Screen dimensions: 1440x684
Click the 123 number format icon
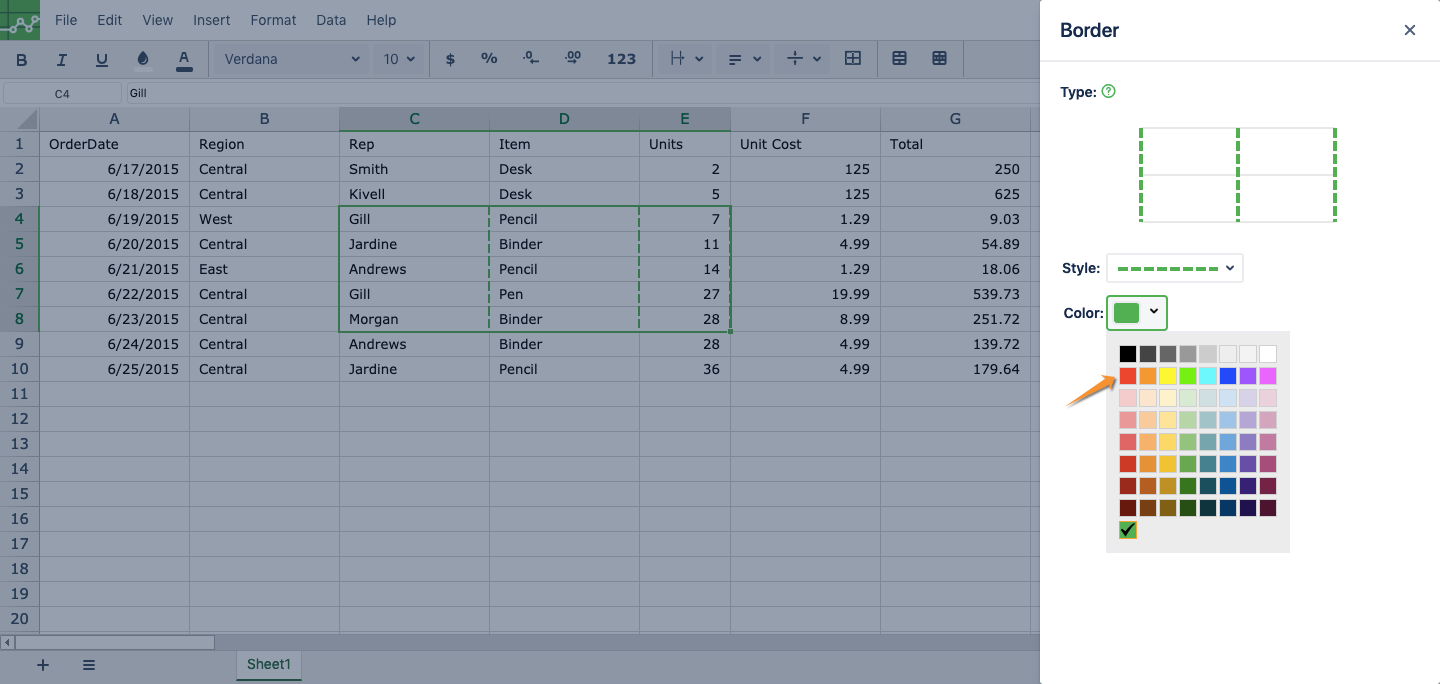pyautogui.click(x=621, y=59)
